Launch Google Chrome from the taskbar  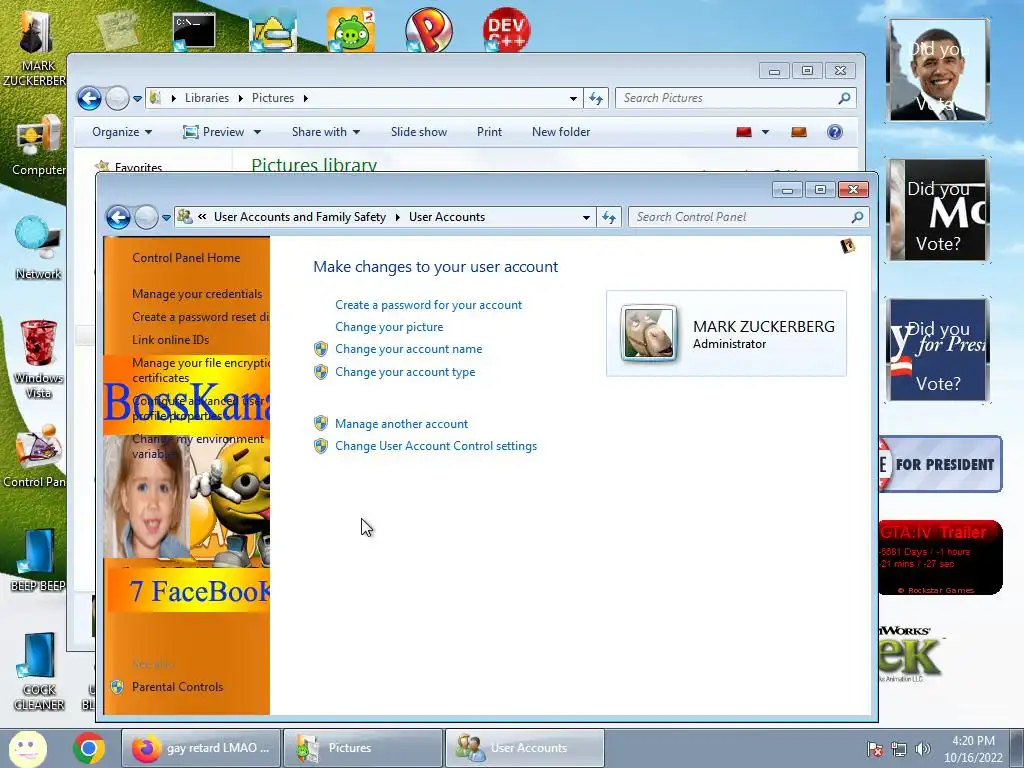89,748
